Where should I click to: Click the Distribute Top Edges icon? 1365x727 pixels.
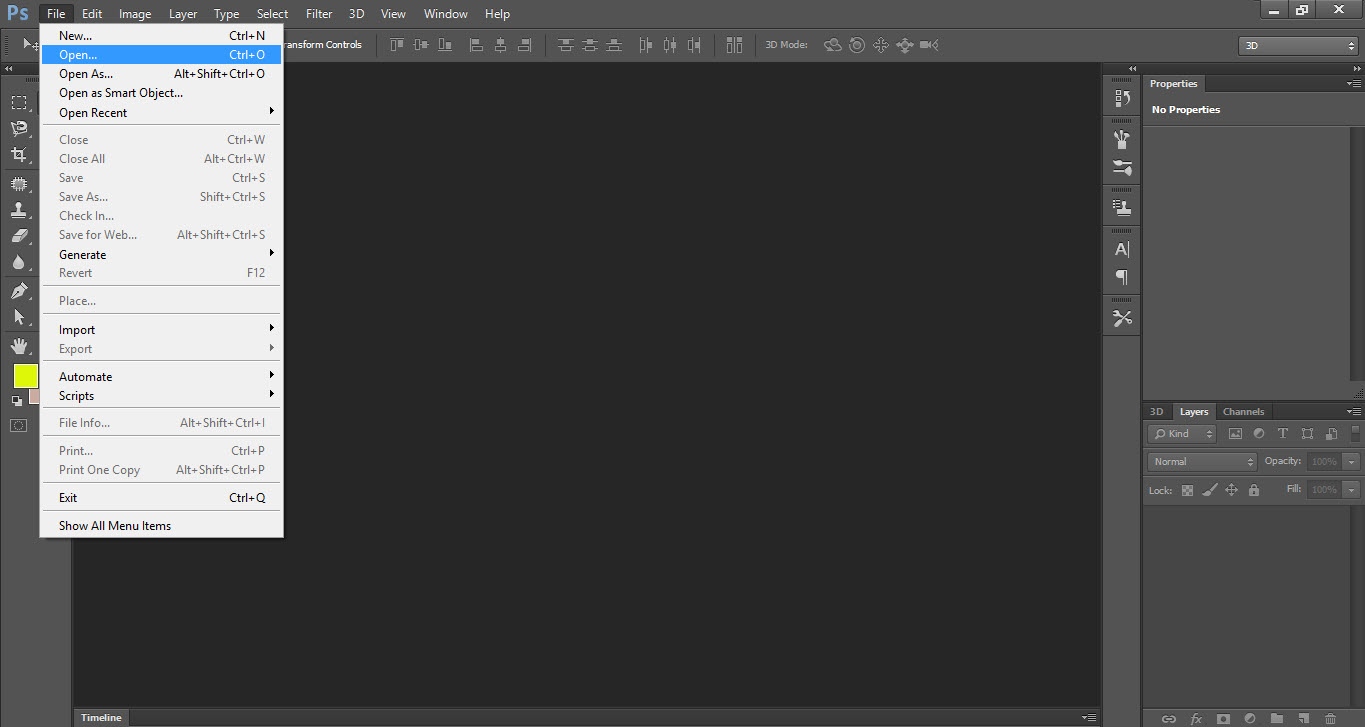[x=566, y=45]
